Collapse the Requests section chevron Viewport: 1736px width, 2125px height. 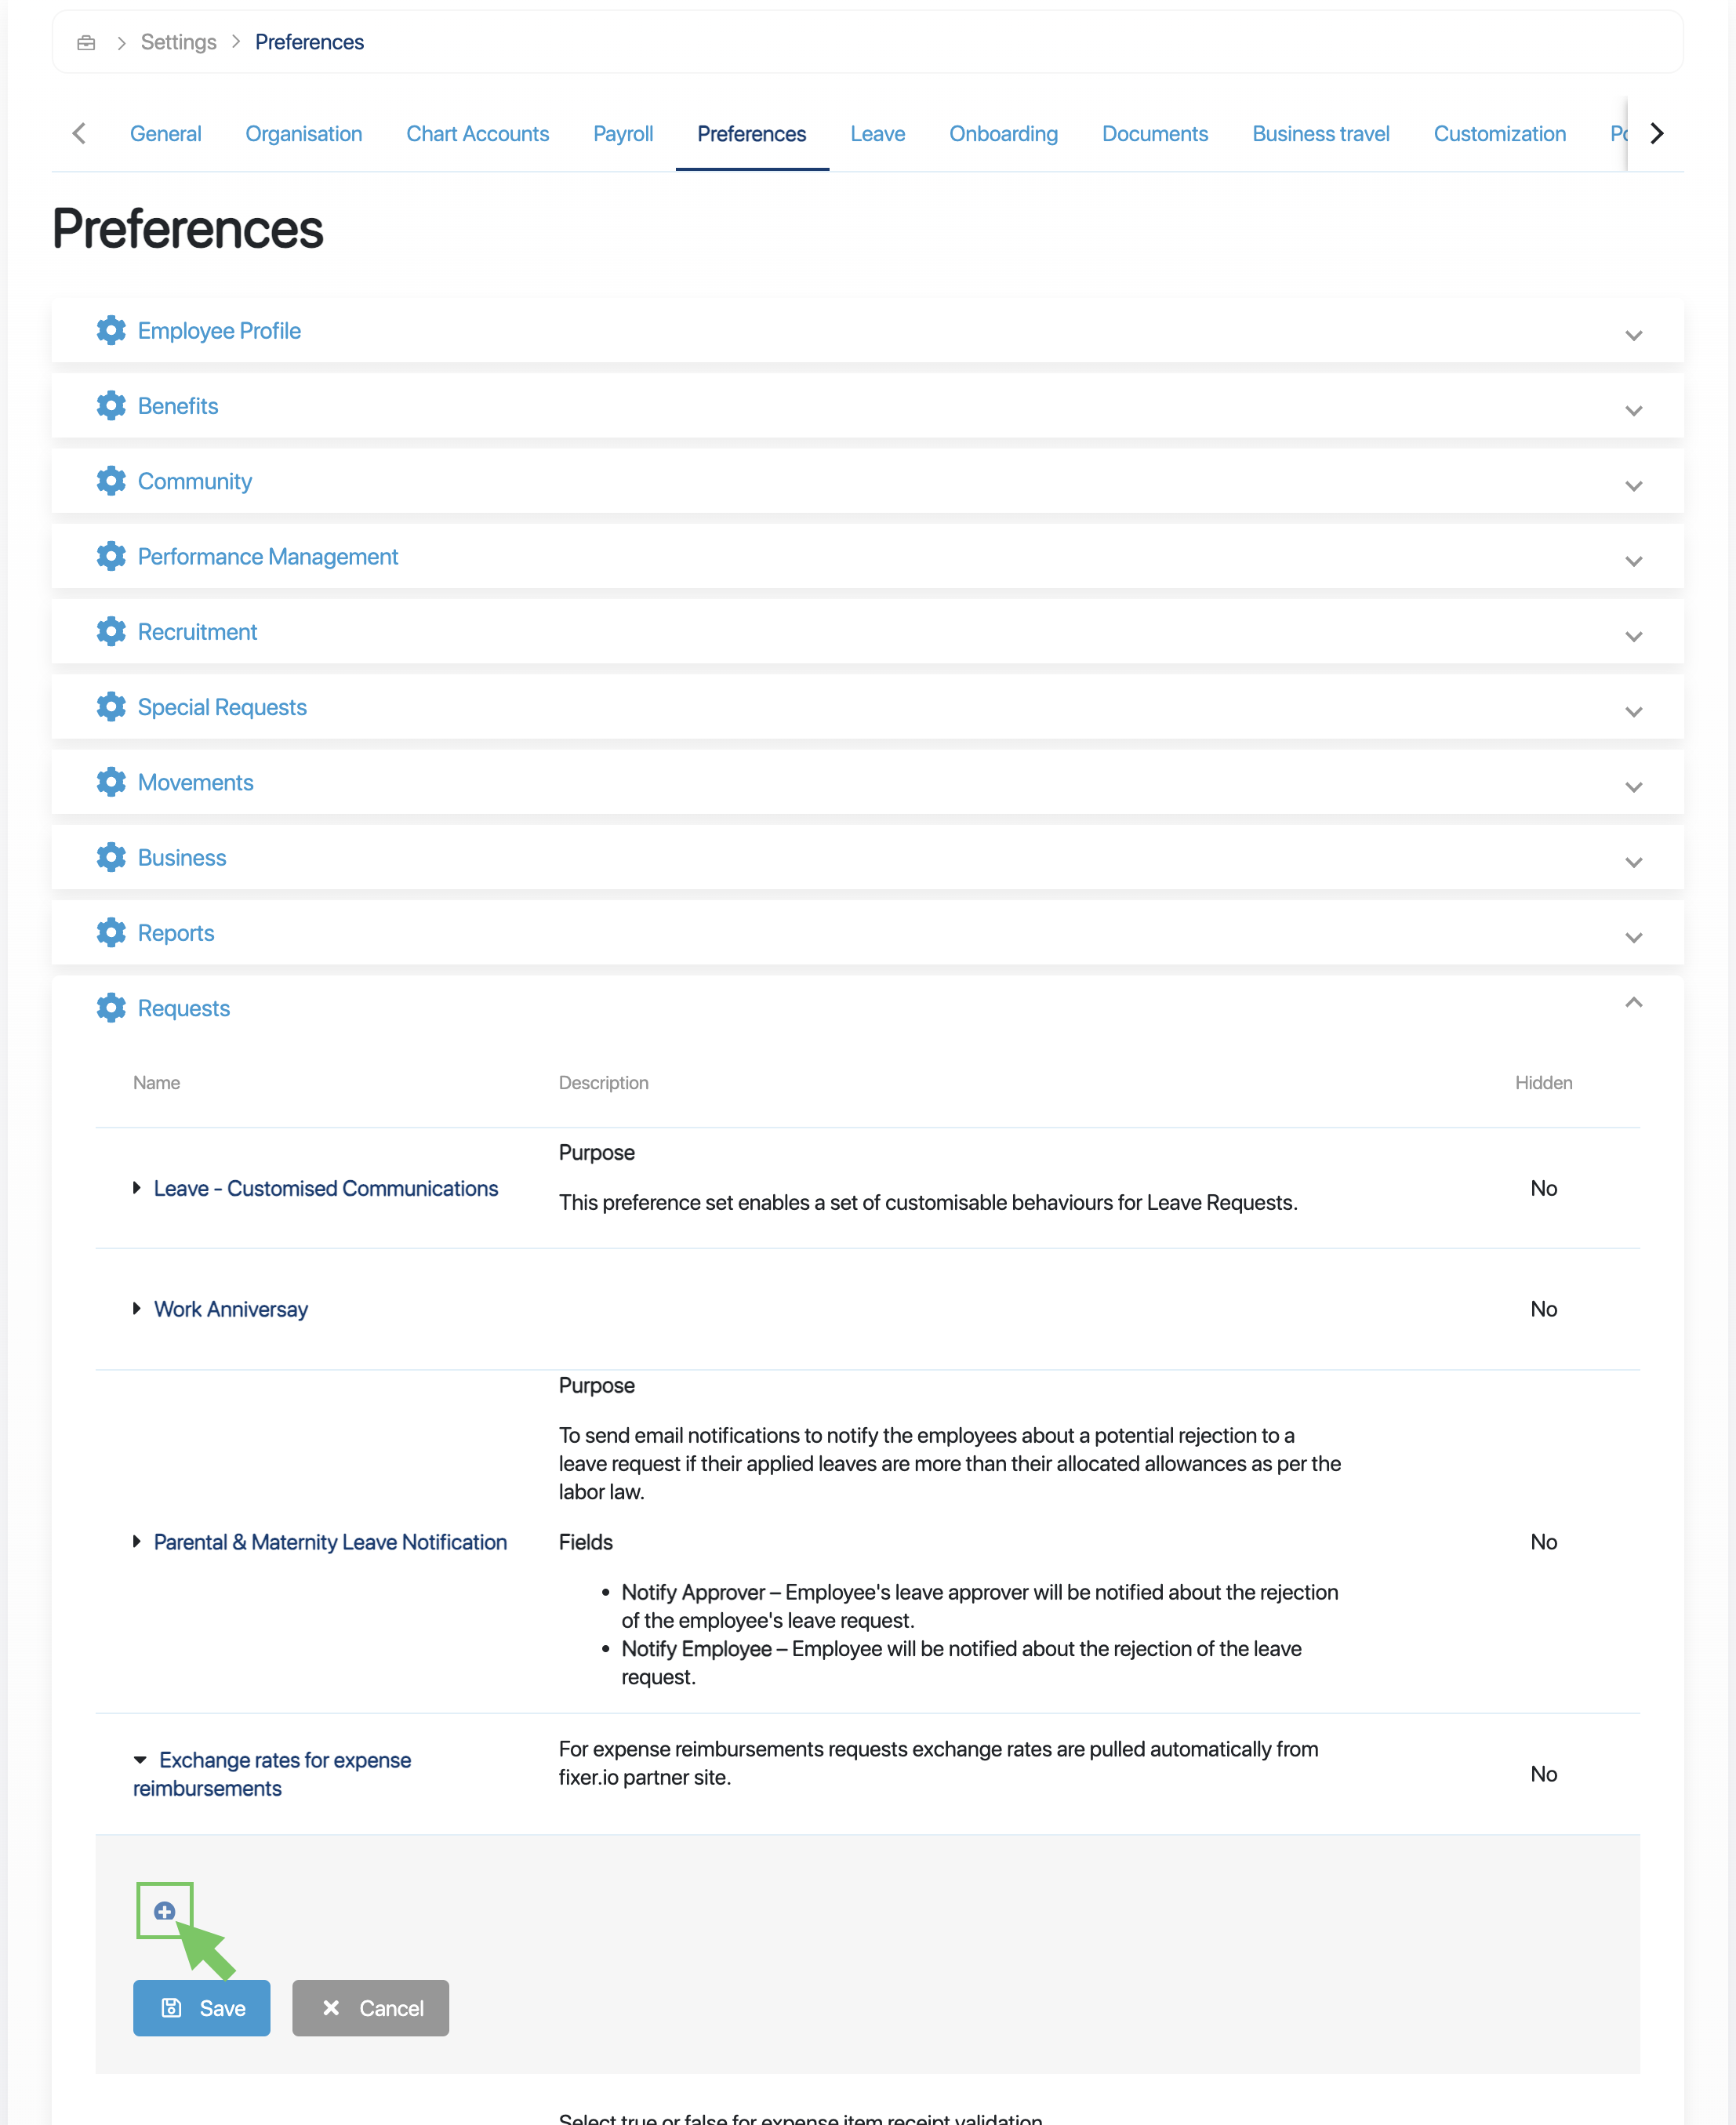1633,1002
